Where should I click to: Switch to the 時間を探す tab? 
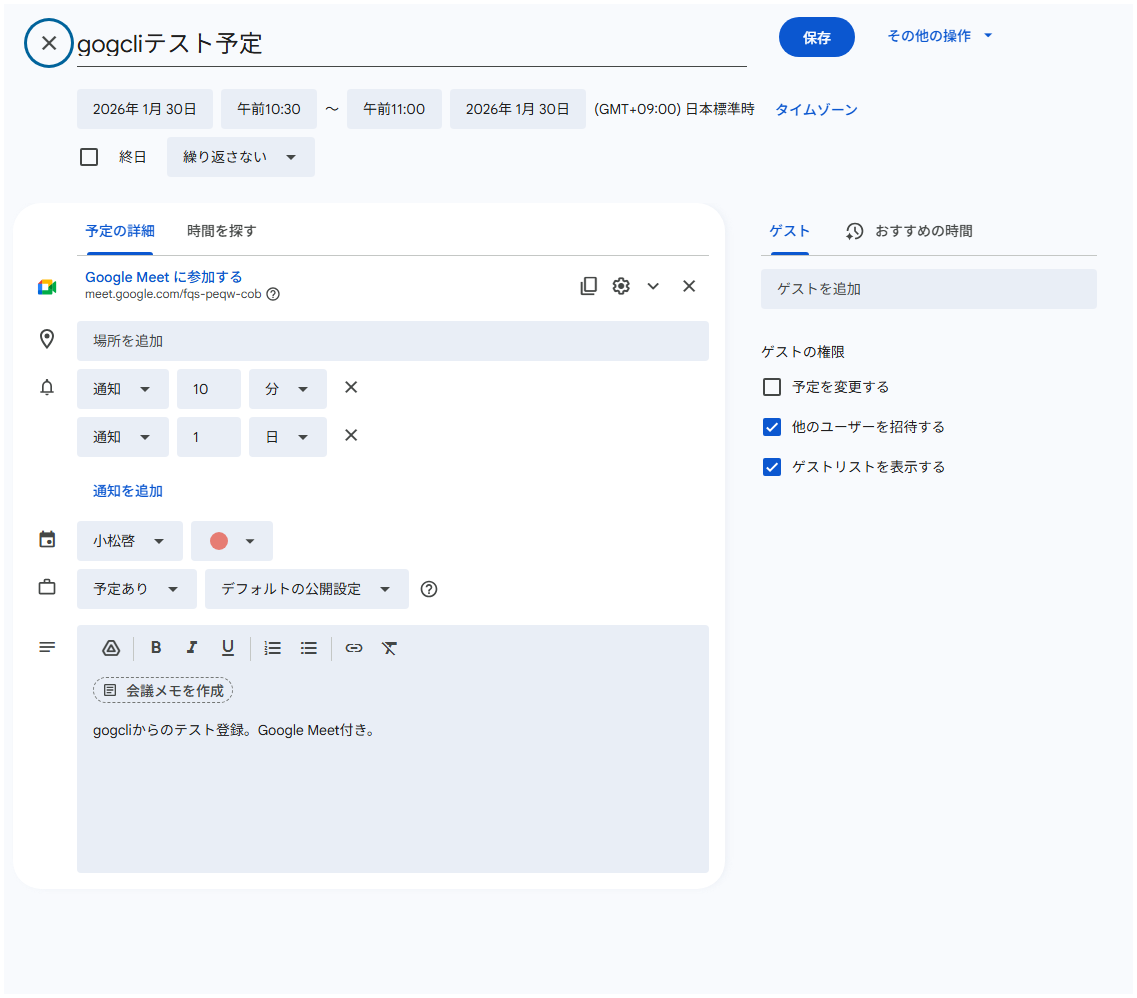[x=220, y=230]
